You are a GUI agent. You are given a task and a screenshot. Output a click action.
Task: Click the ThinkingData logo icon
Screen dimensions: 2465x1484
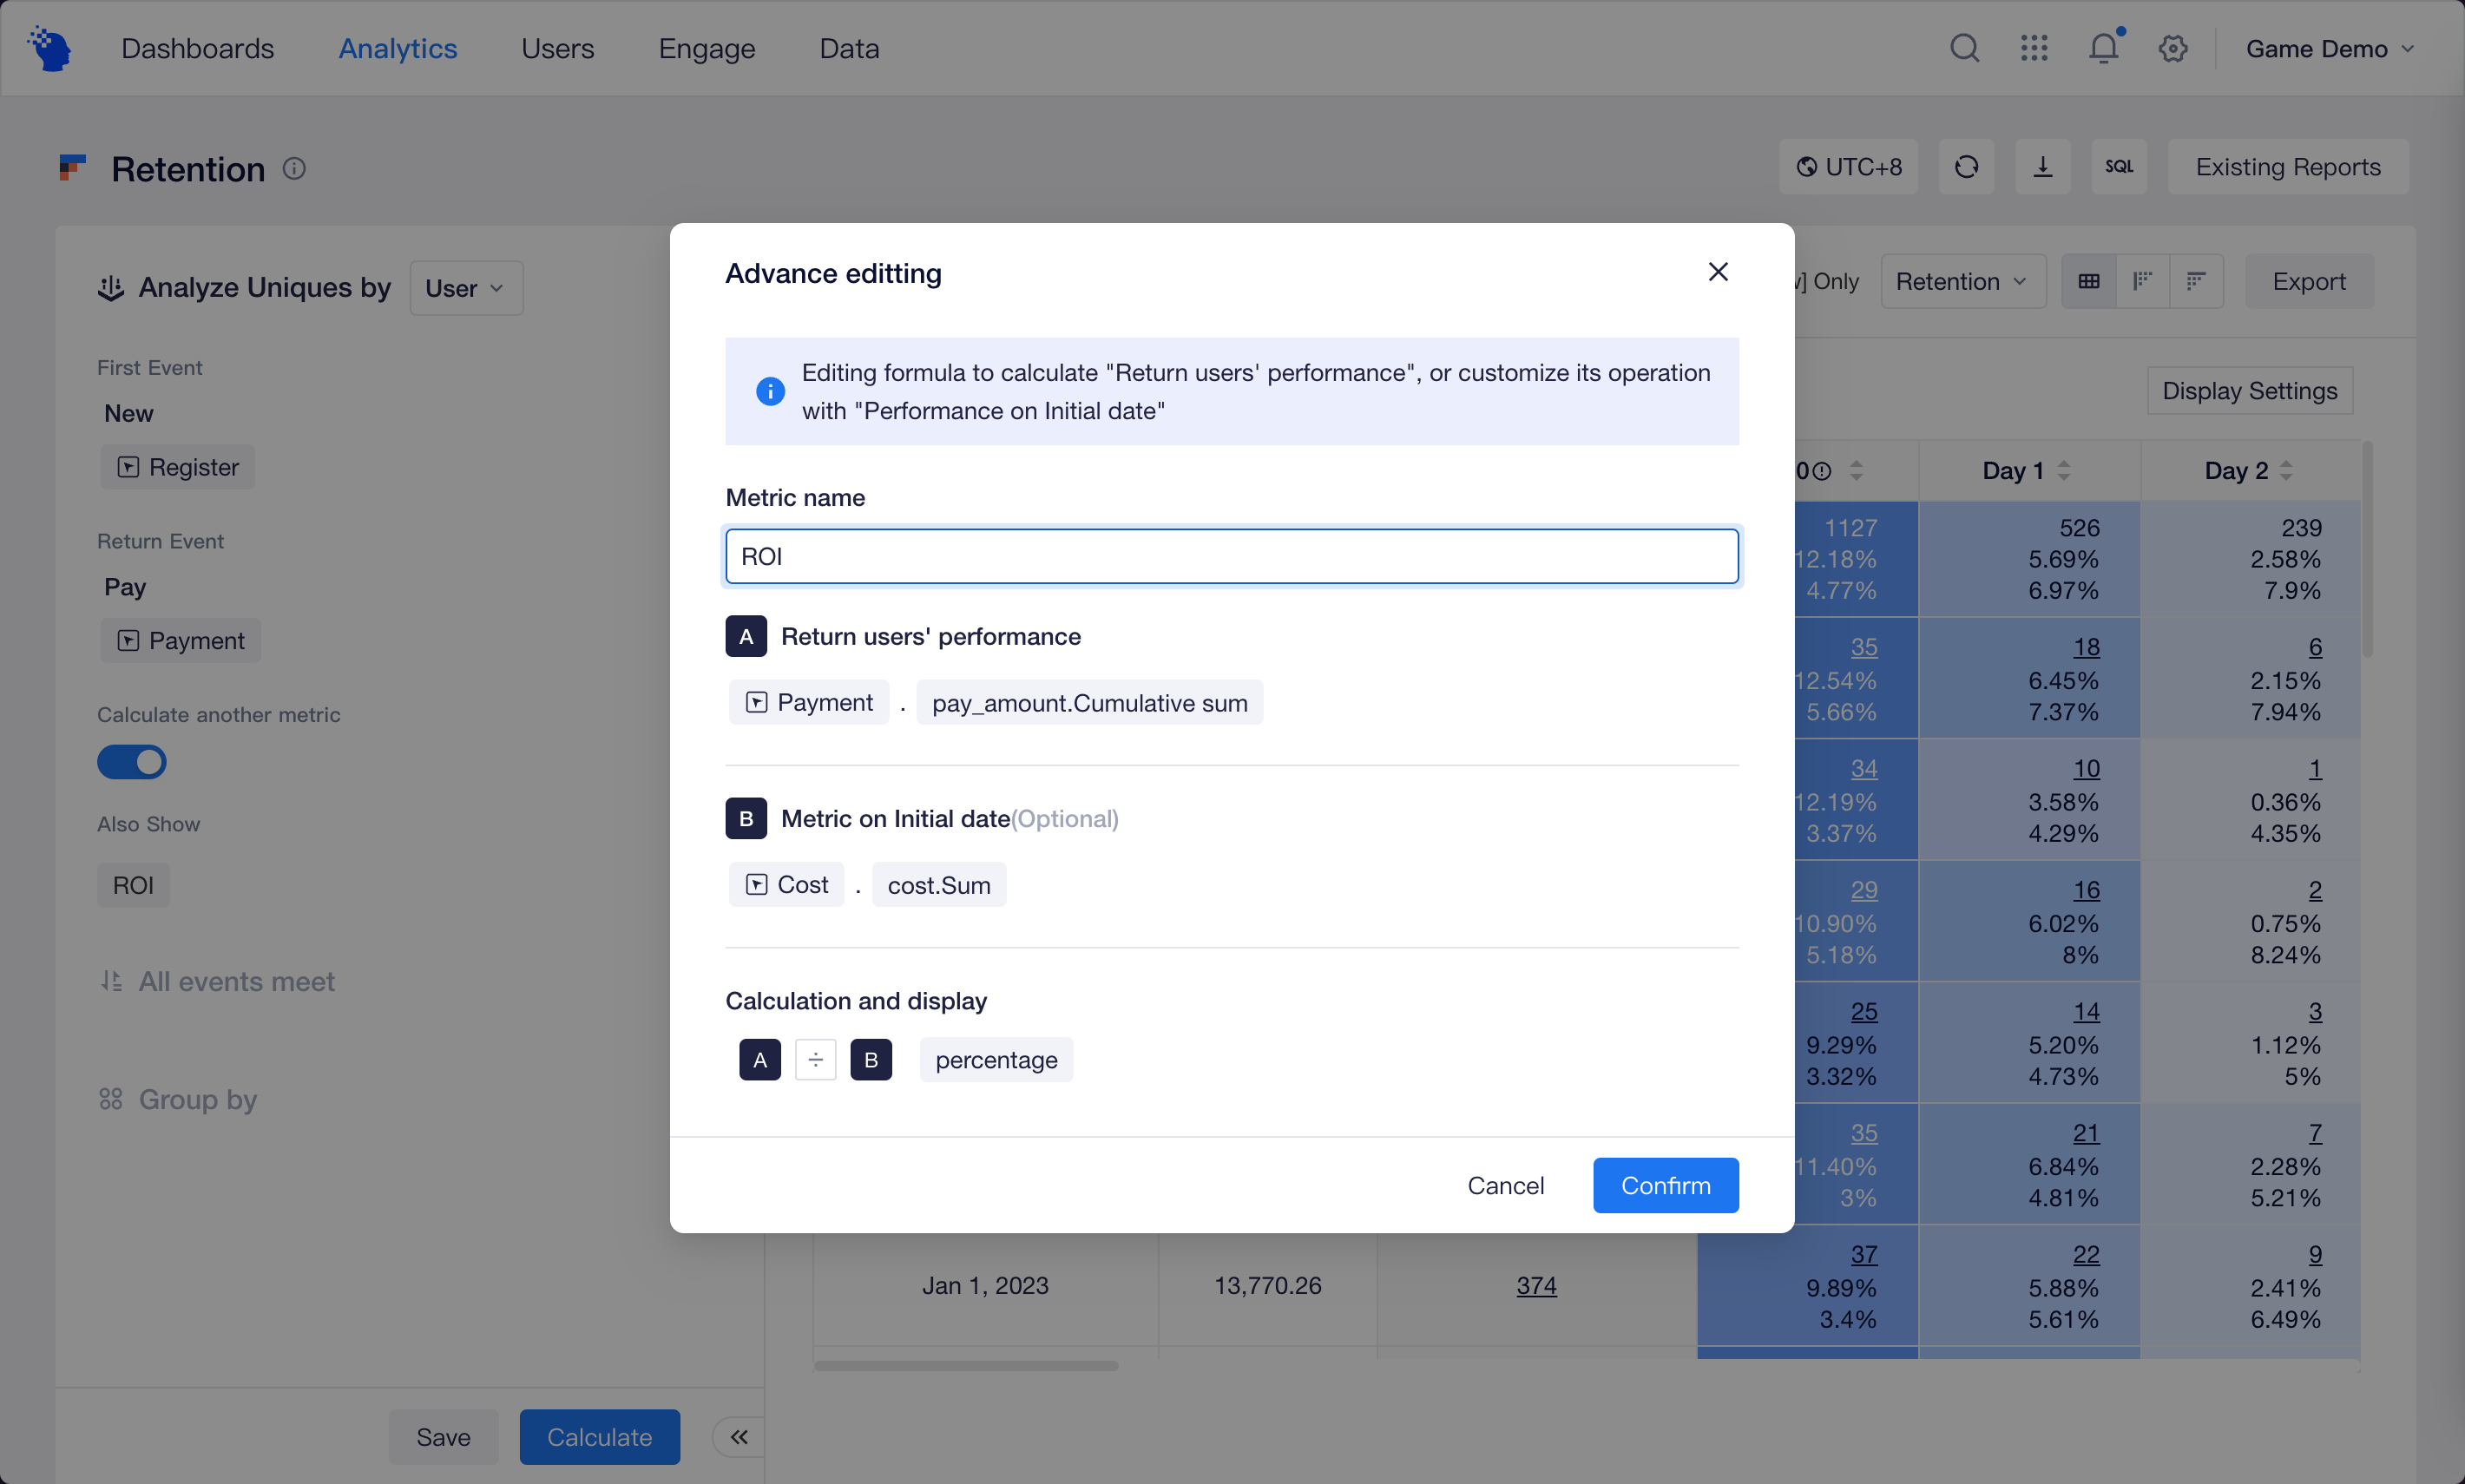[x=50, y=48]
